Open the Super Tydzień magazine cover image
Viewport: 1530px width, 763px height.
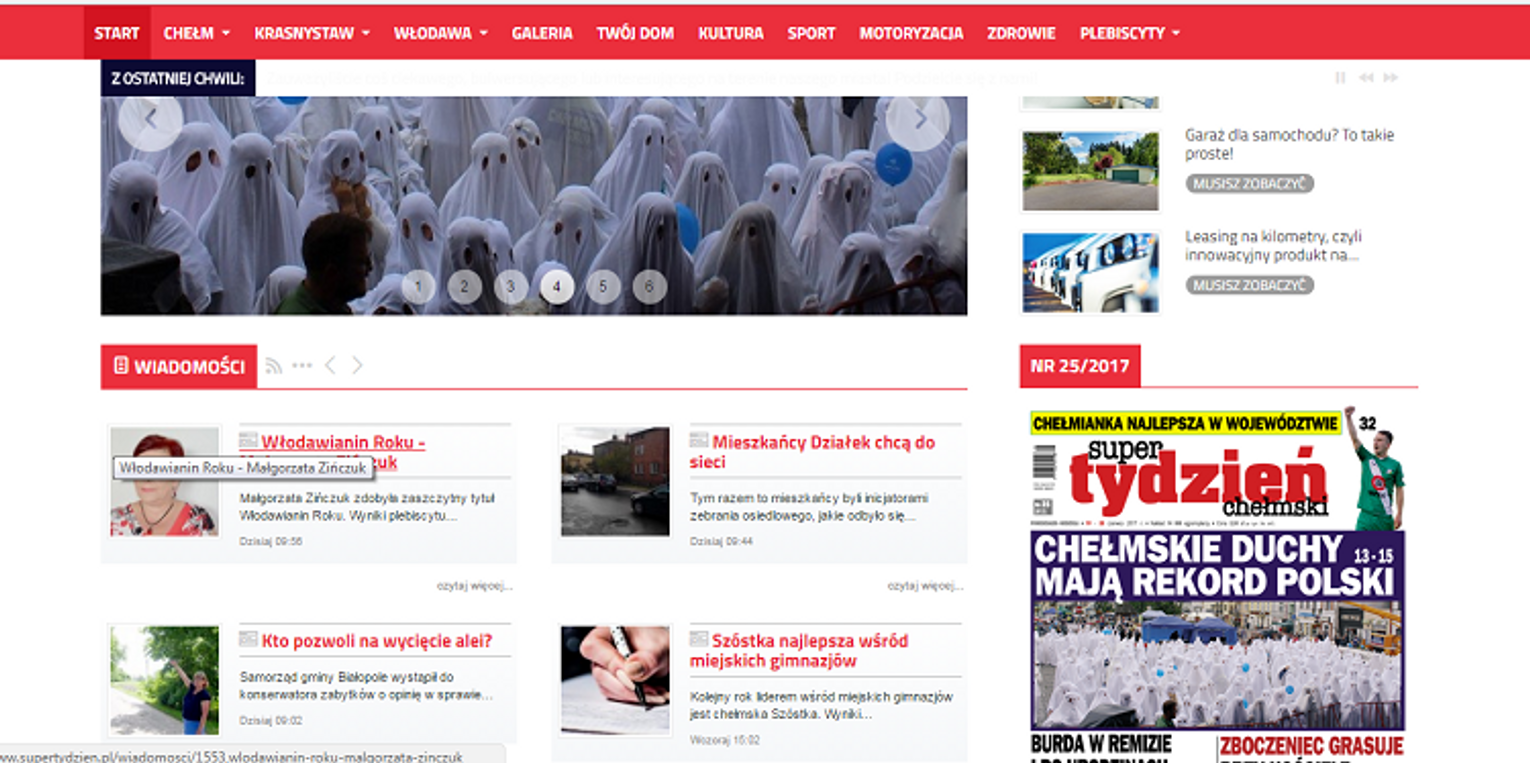point(1217,580)
